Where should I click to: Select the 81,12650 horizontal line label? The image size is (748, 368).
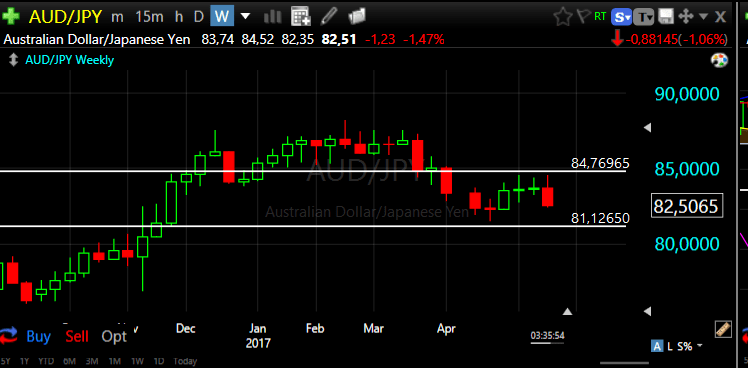pyautogui.click(x=600, y=219)
